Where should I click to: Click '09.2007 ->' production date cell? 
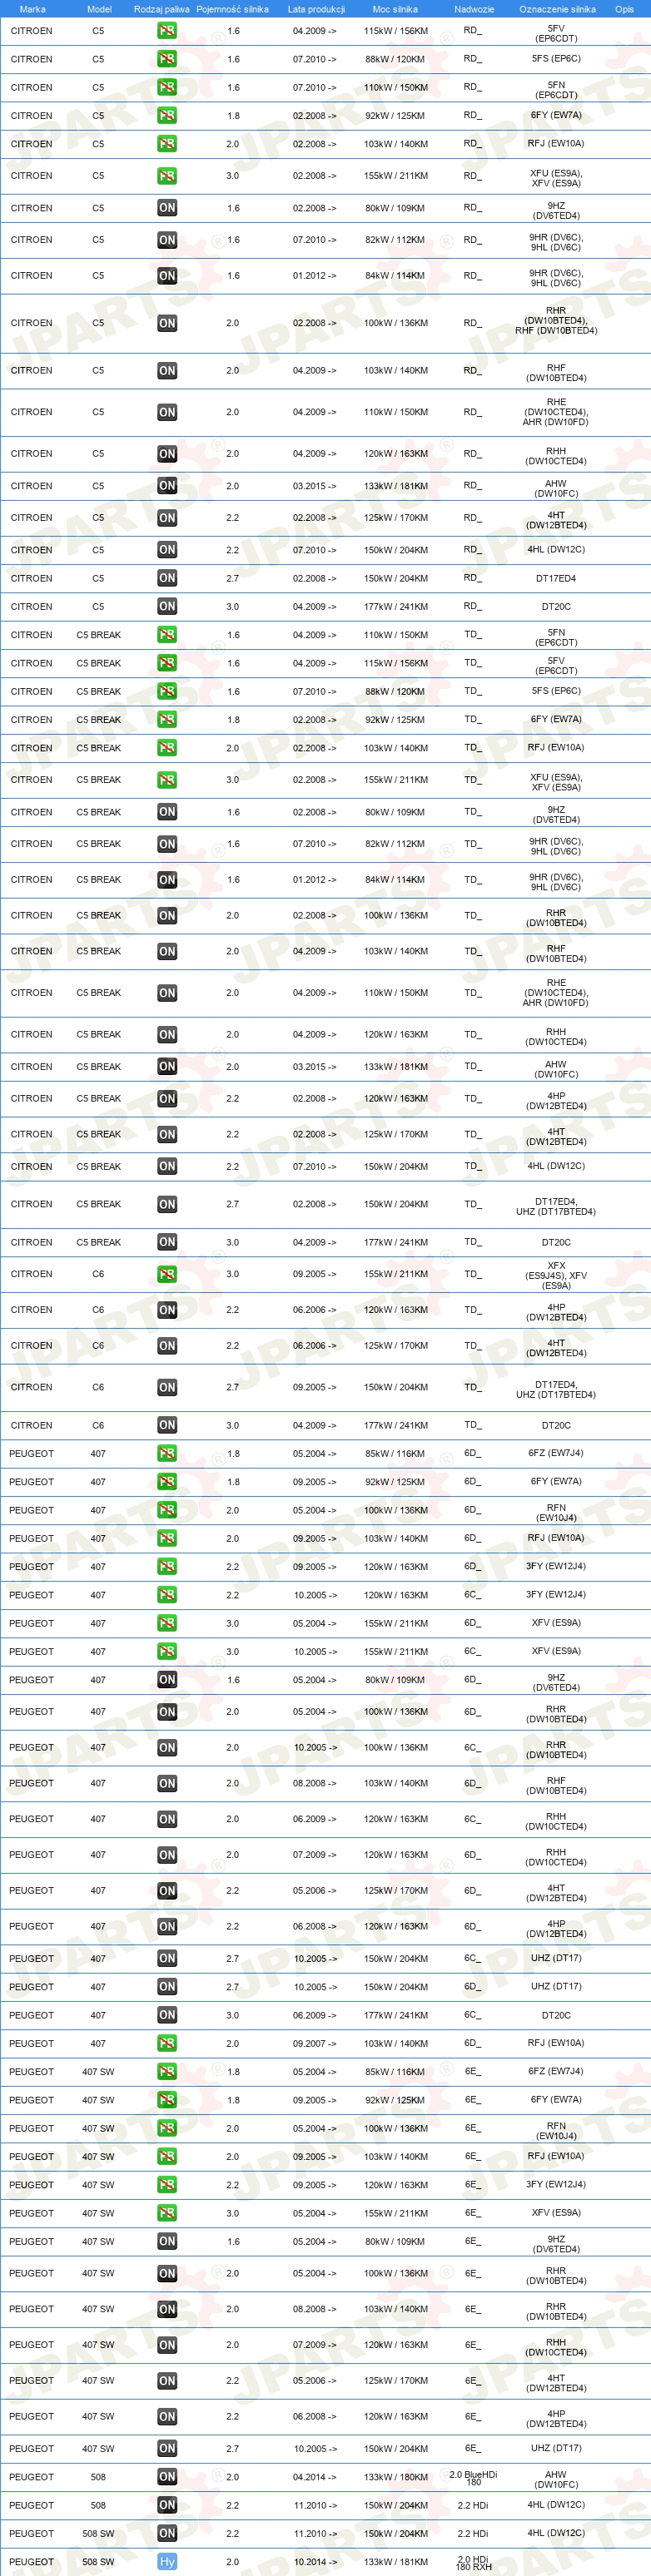pos(315,2043)
